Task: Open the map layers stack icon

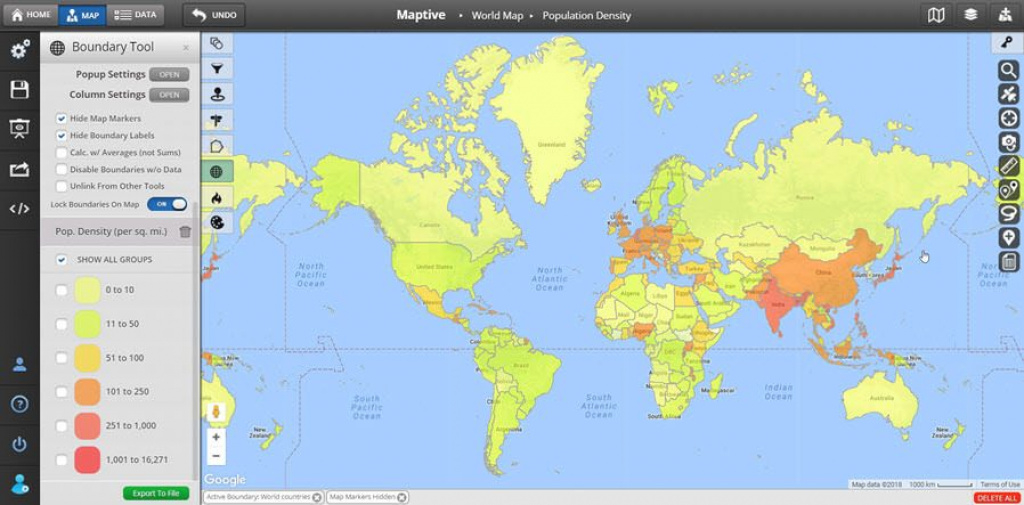Action: pyautogui.click(x=970, y=15)
